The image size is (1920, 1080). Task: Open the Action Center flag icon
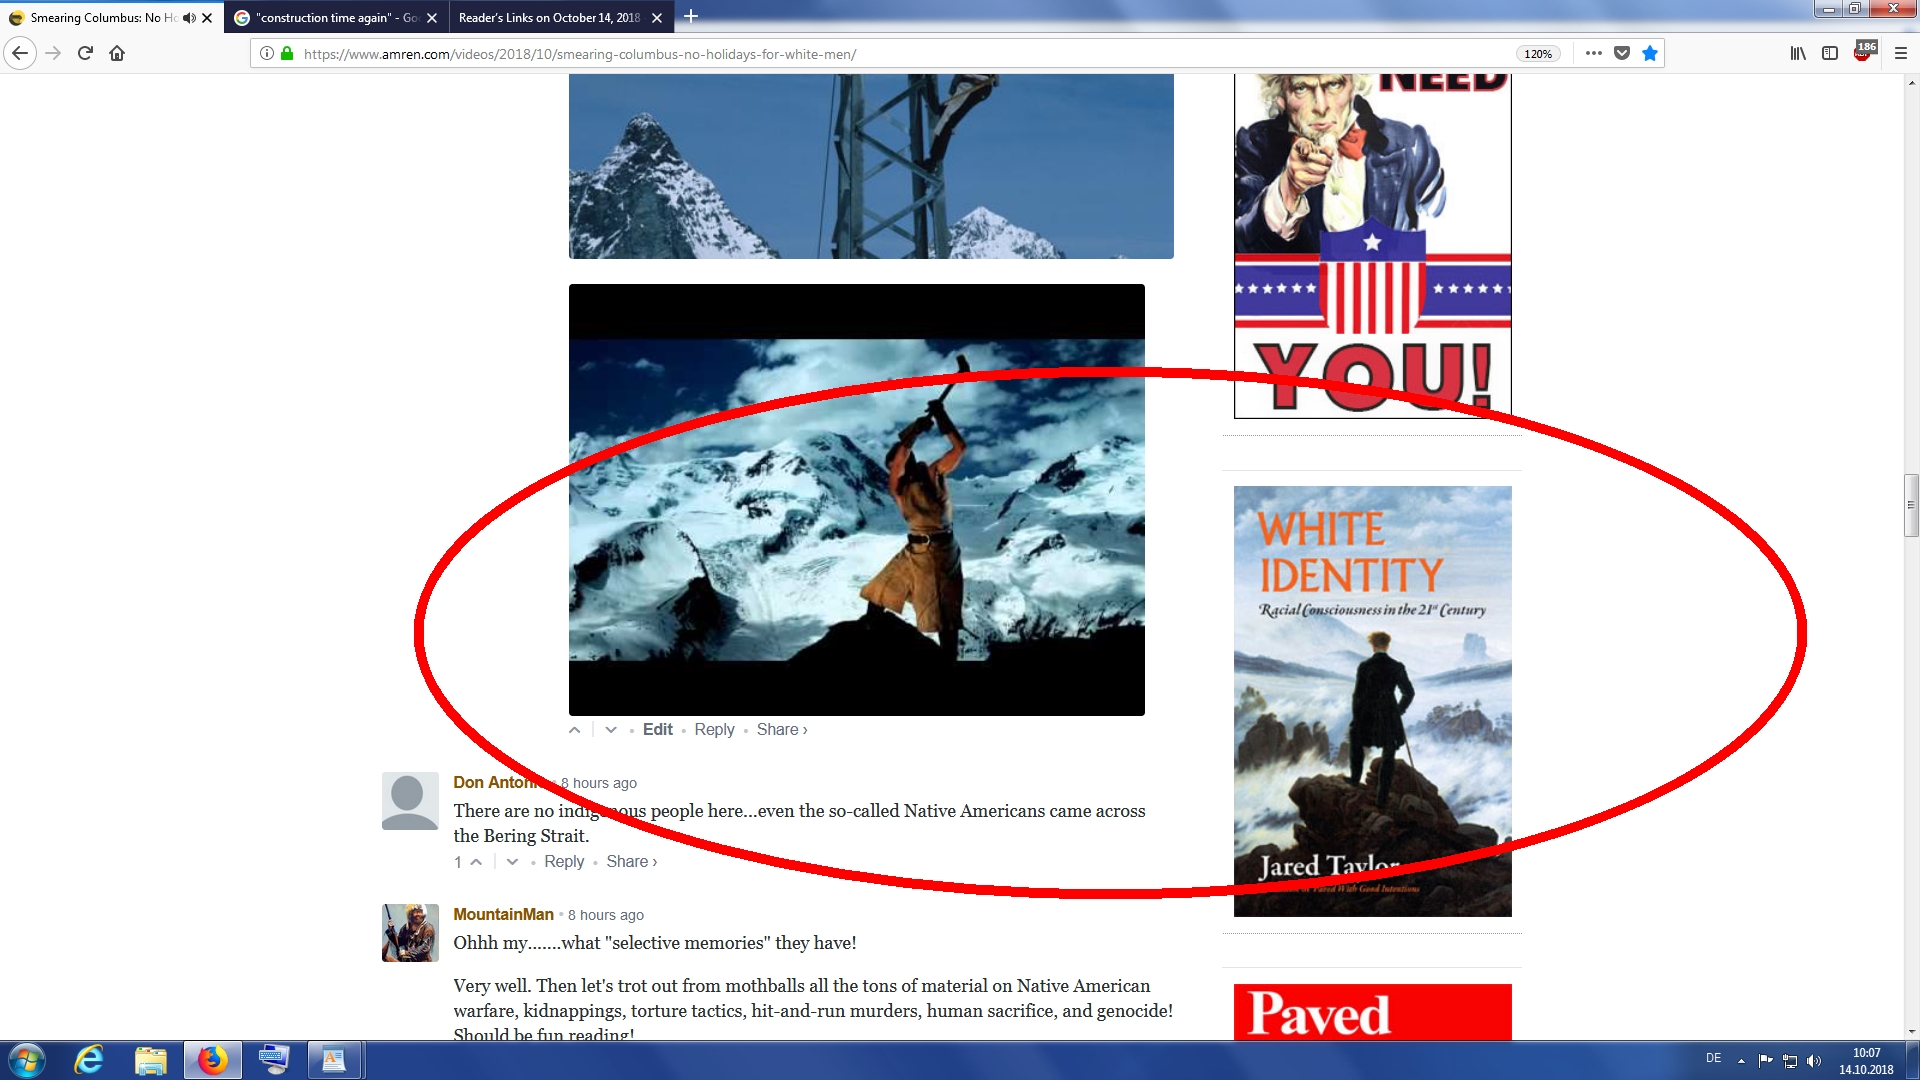click(1765, 1061)
